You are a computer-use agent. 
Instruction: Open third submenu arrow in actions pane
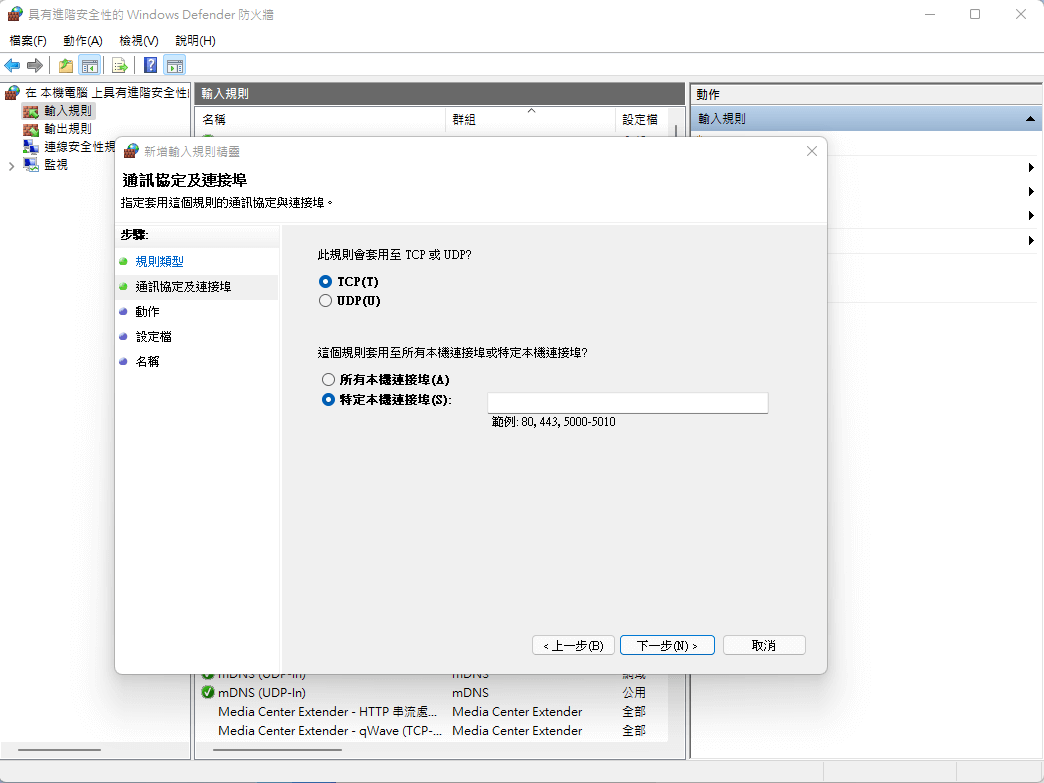click(x=1031, y=216)
